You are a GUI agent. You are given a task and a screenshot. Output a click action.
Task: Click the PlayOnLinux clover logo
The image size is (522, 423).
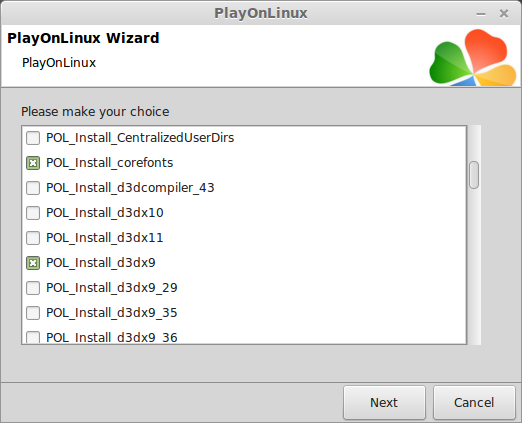tap(473, 57)
